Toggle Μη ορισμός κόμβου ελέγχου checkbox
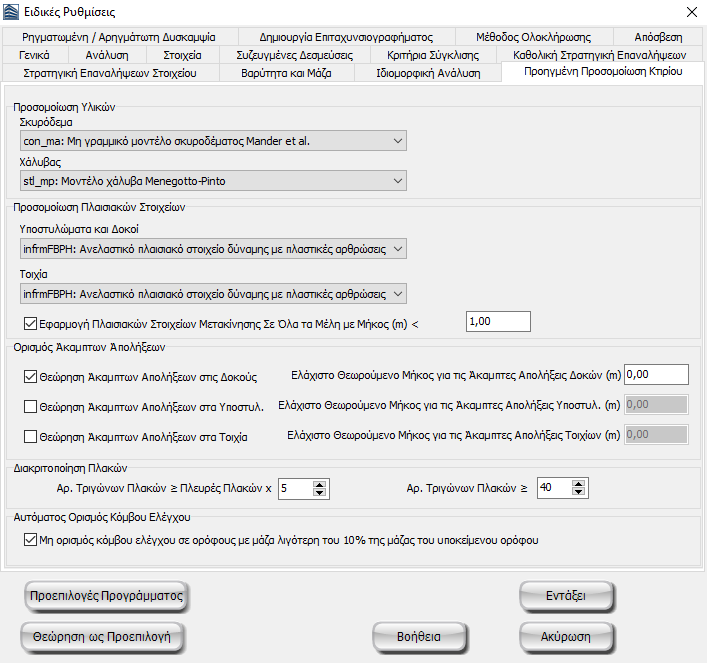 click(x=31, y=541)
